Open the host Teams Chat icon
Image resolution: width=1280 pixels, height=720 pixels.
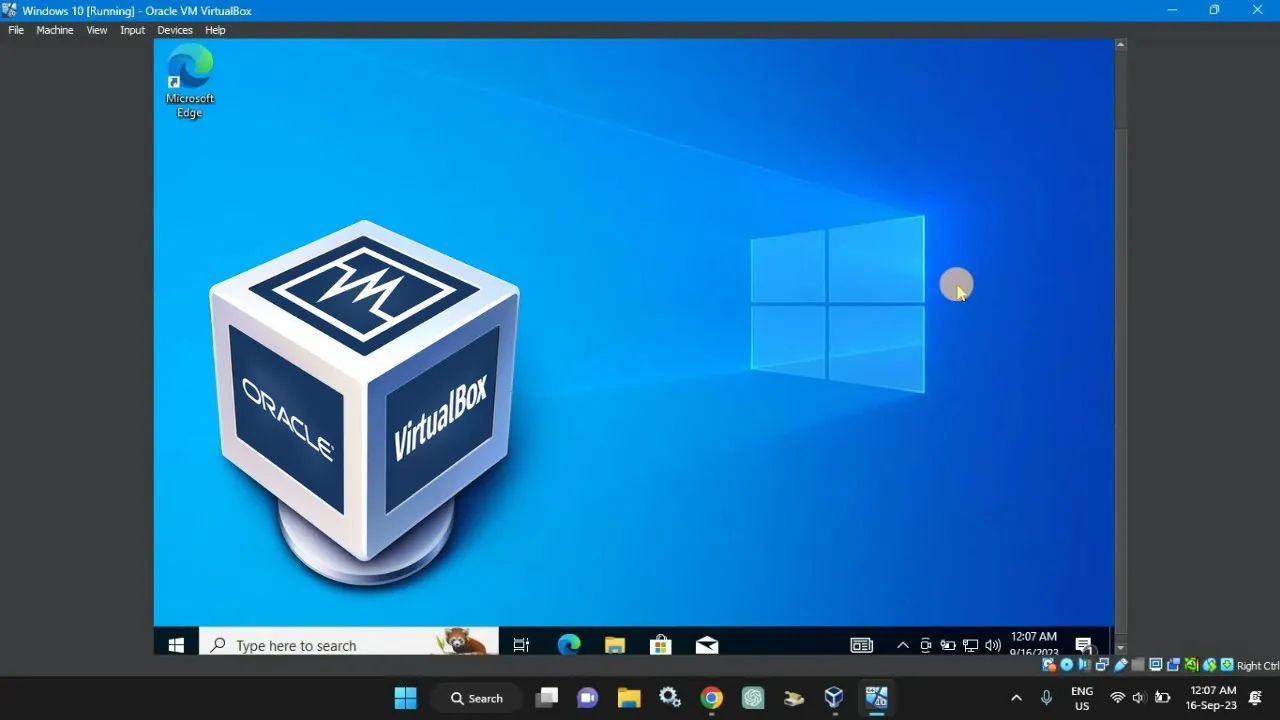pos(587,698)
